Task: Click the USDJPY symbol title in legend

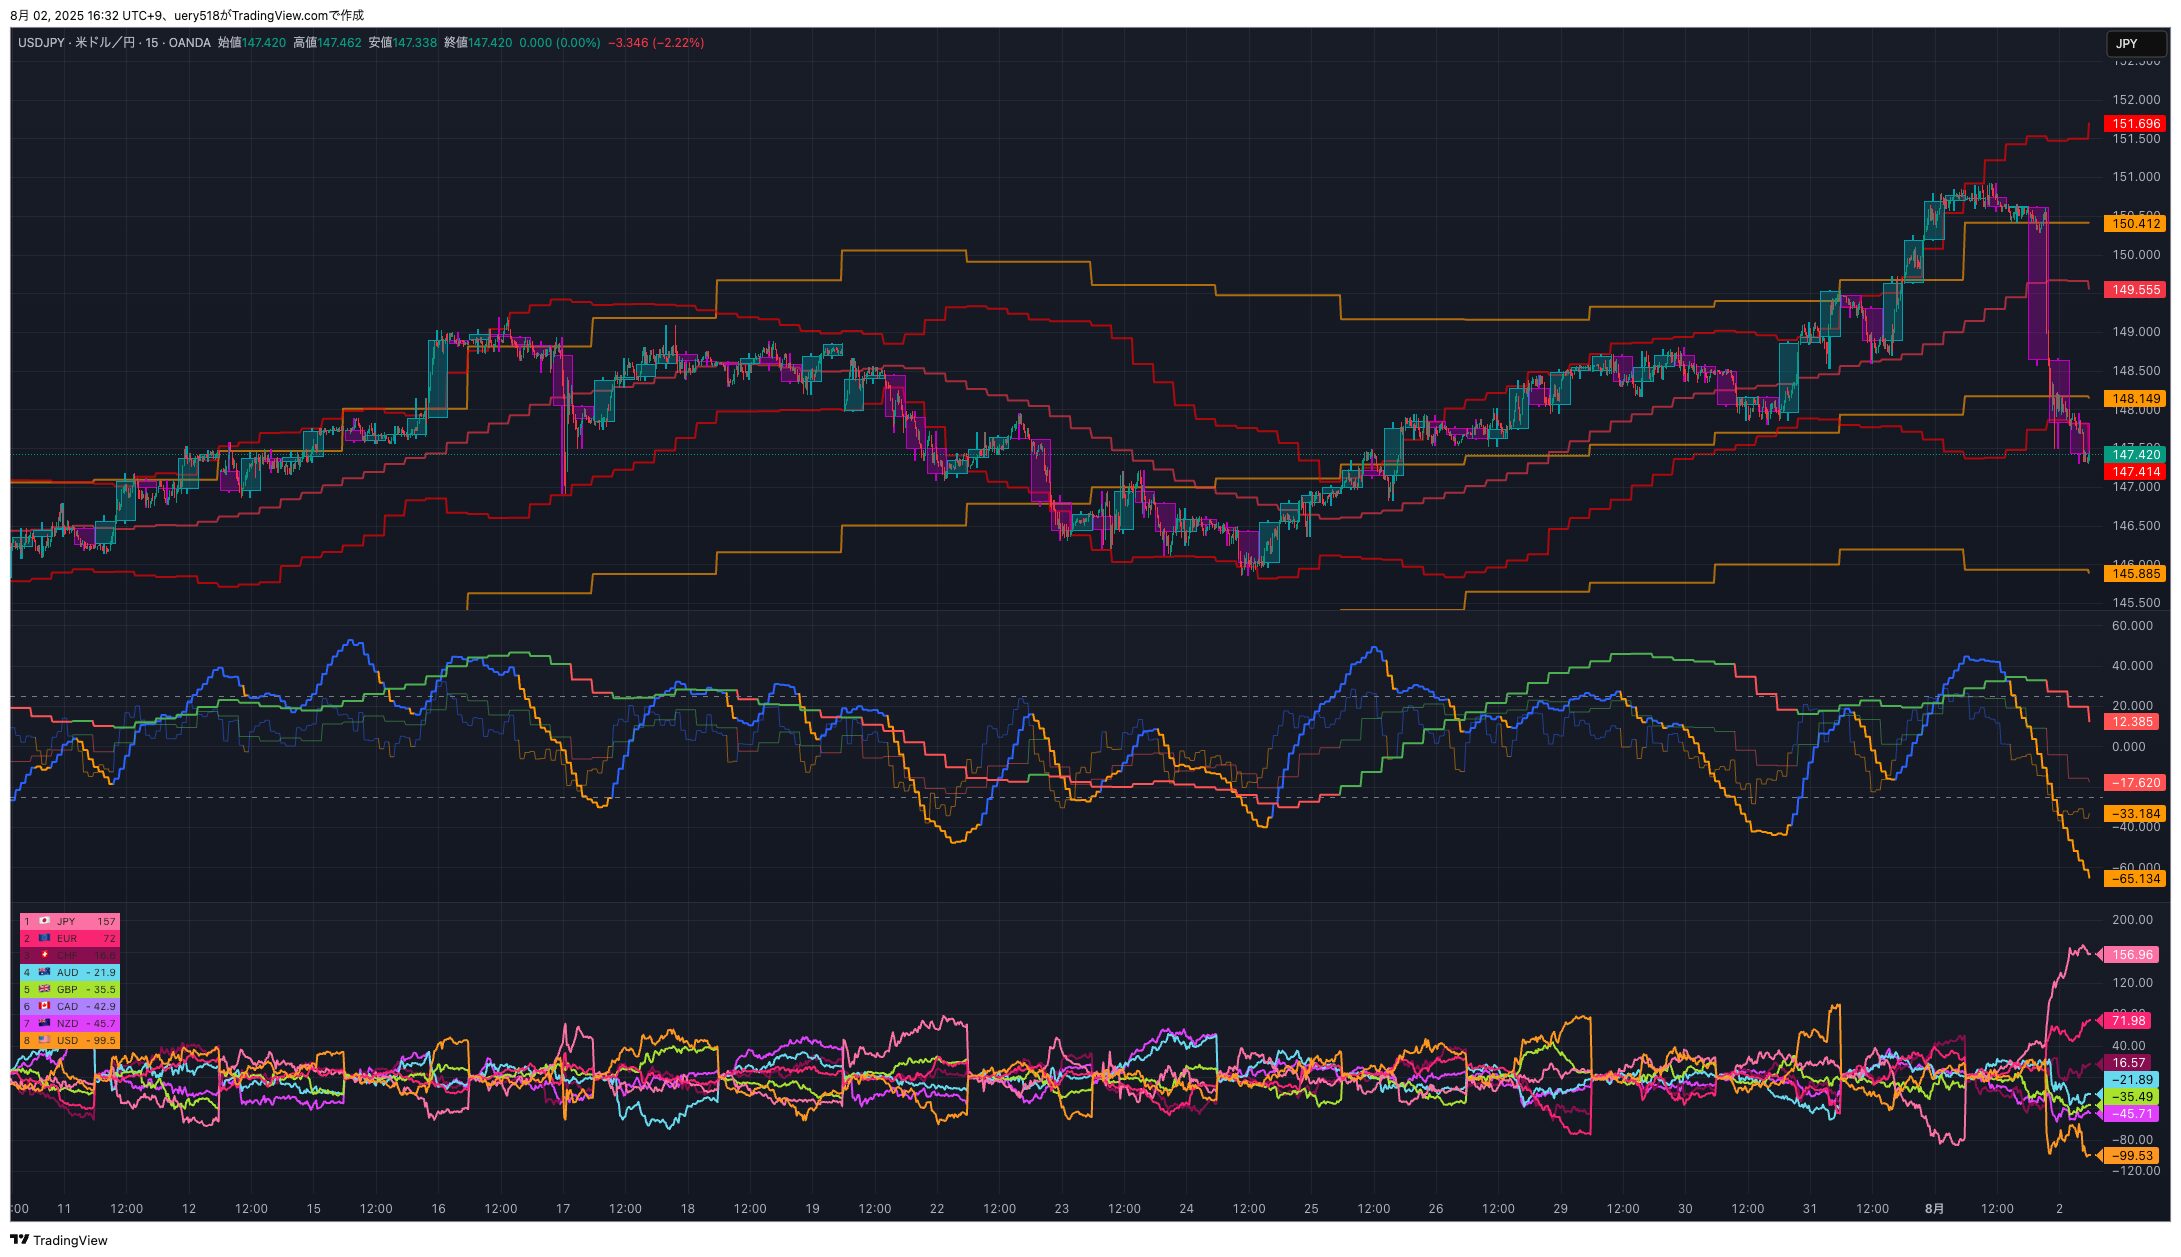Action: 43,43
